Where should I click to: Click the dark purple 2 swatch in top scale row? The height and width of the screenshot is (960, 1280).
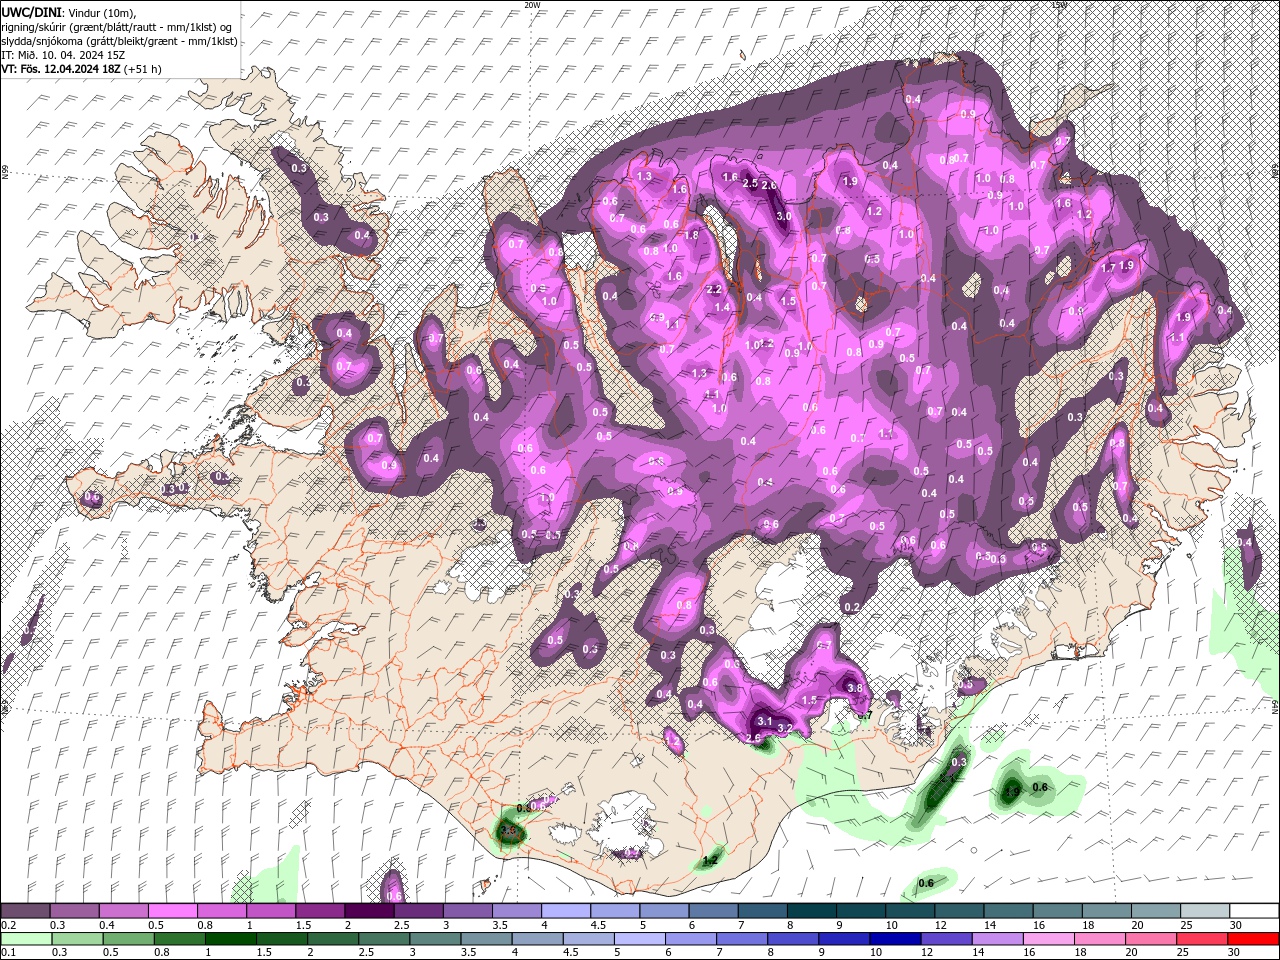tap(368, 911)
